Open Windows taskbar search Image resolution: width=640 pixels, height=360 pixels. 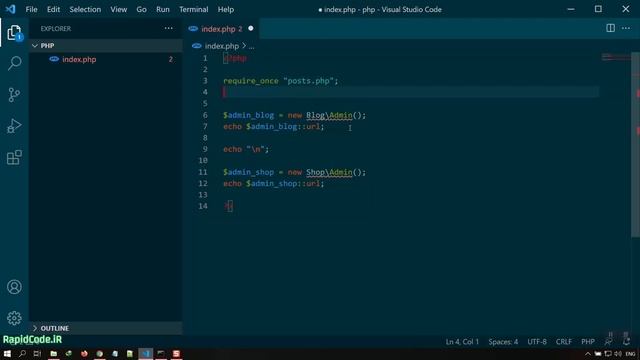(x=22, y=353)
